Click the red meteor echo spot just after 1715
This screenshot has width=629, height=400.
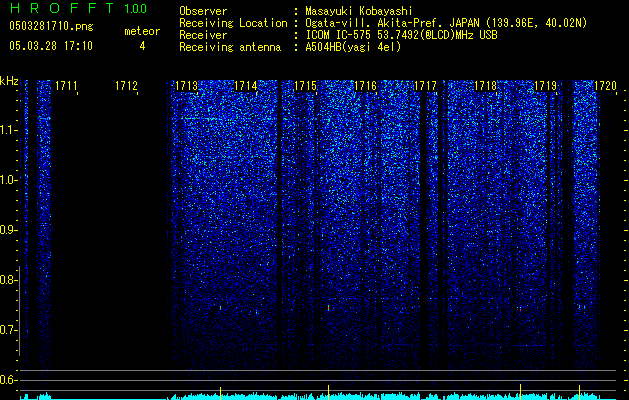pos(329,308)
